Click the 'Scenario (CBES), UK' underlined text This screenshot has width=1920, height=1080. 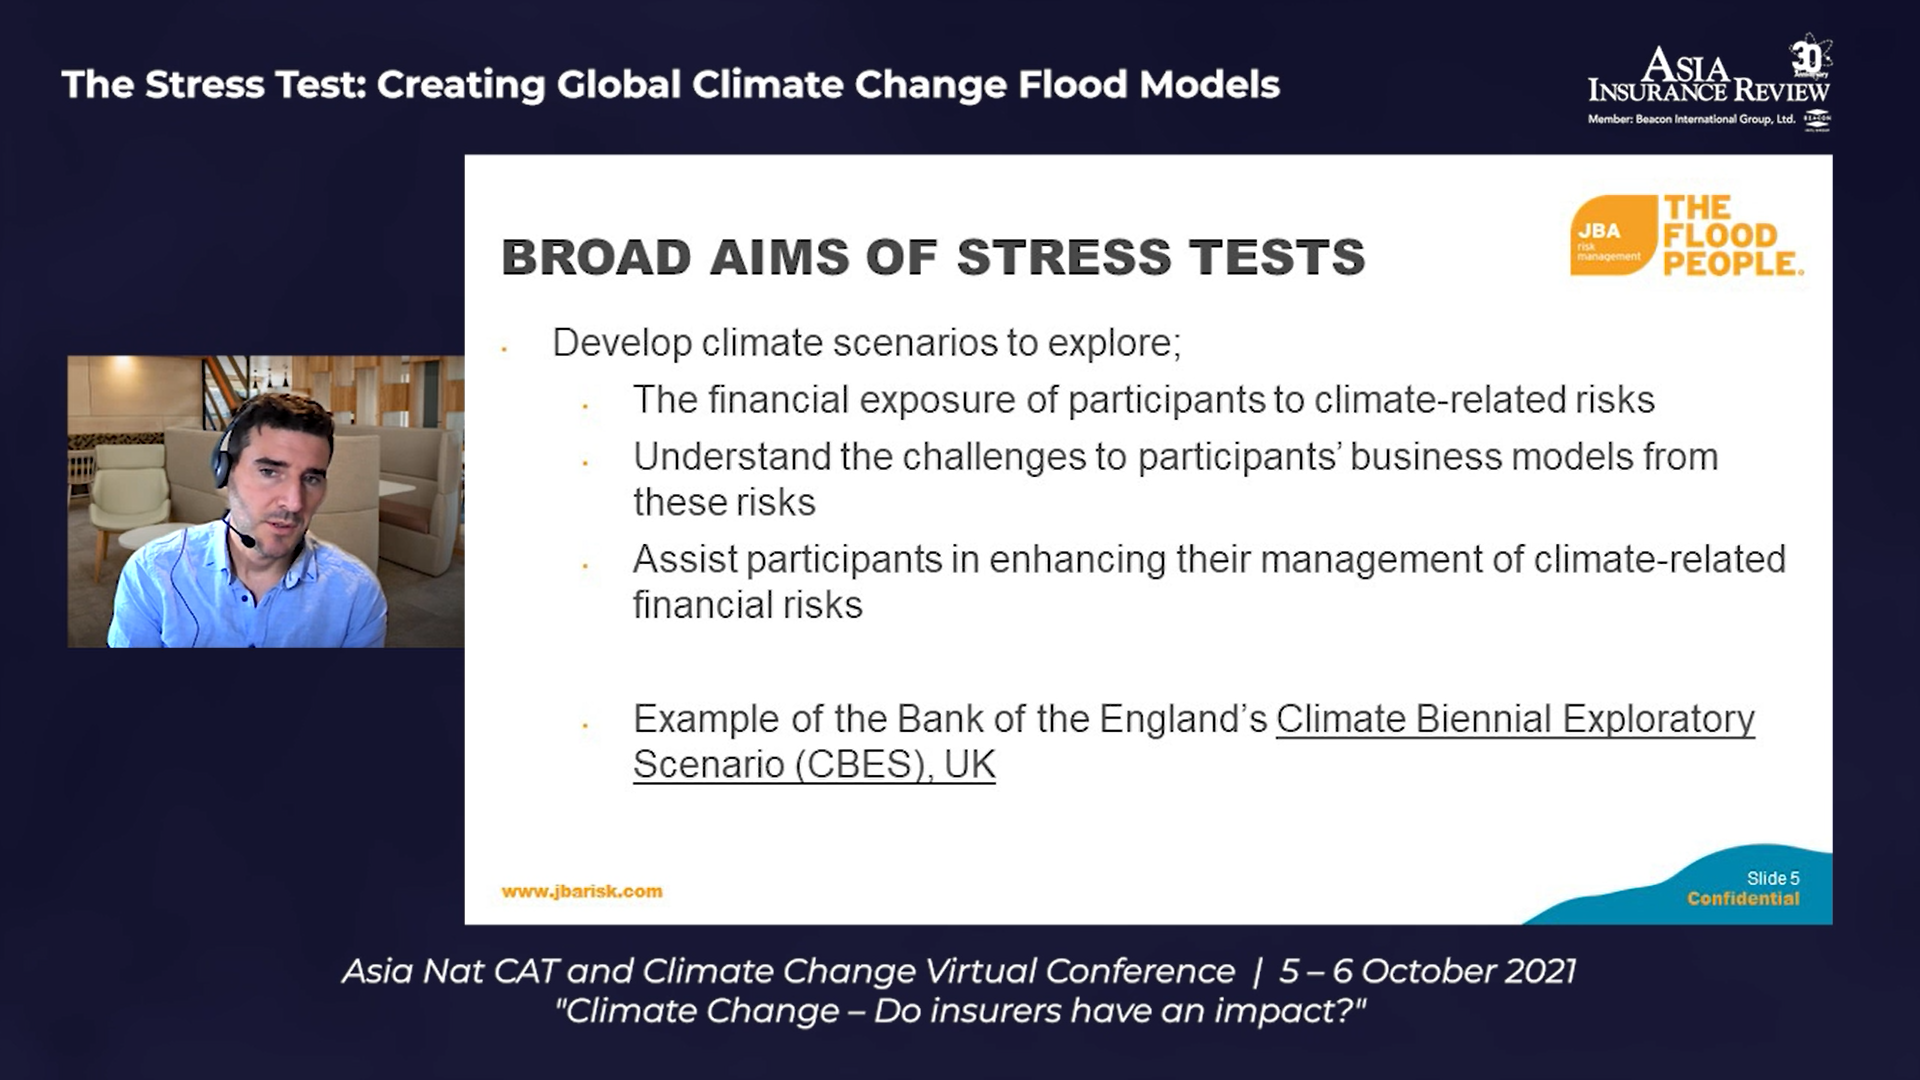tap(814, 765)
